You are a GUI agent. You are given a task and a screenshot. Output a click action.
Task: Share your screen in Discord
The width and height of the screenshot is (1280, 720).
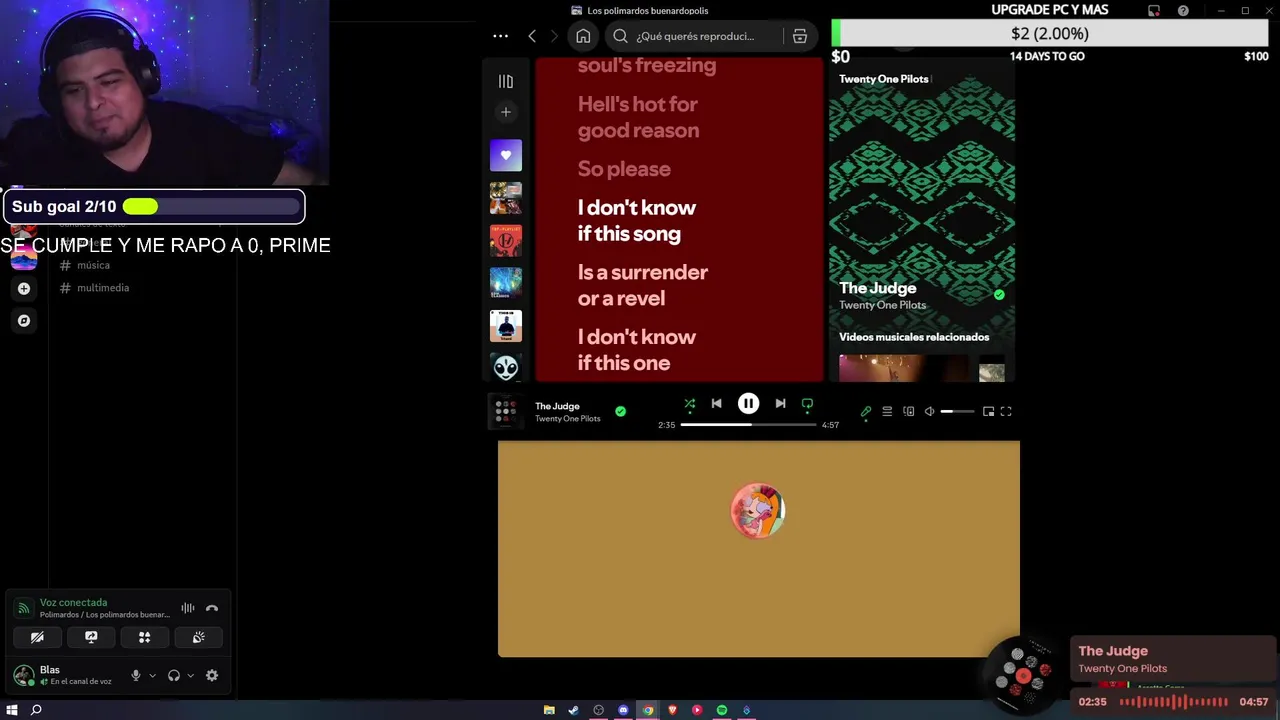coord(91,637)
